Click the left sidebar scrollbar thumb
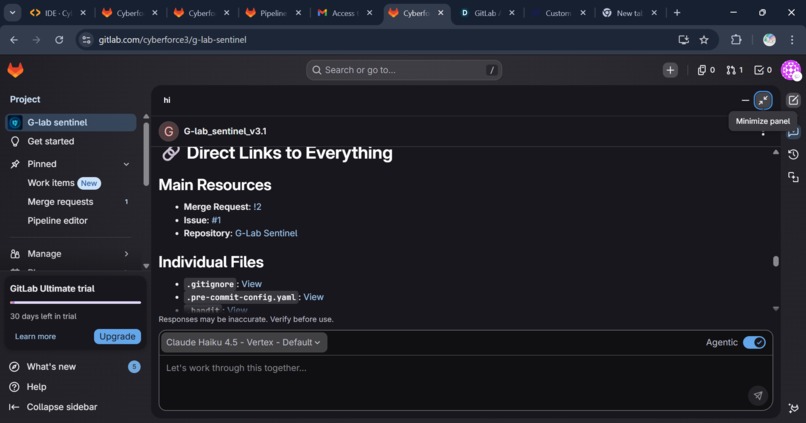The height and width of the screenshot is (423, 806). click(x=146, y=154)
